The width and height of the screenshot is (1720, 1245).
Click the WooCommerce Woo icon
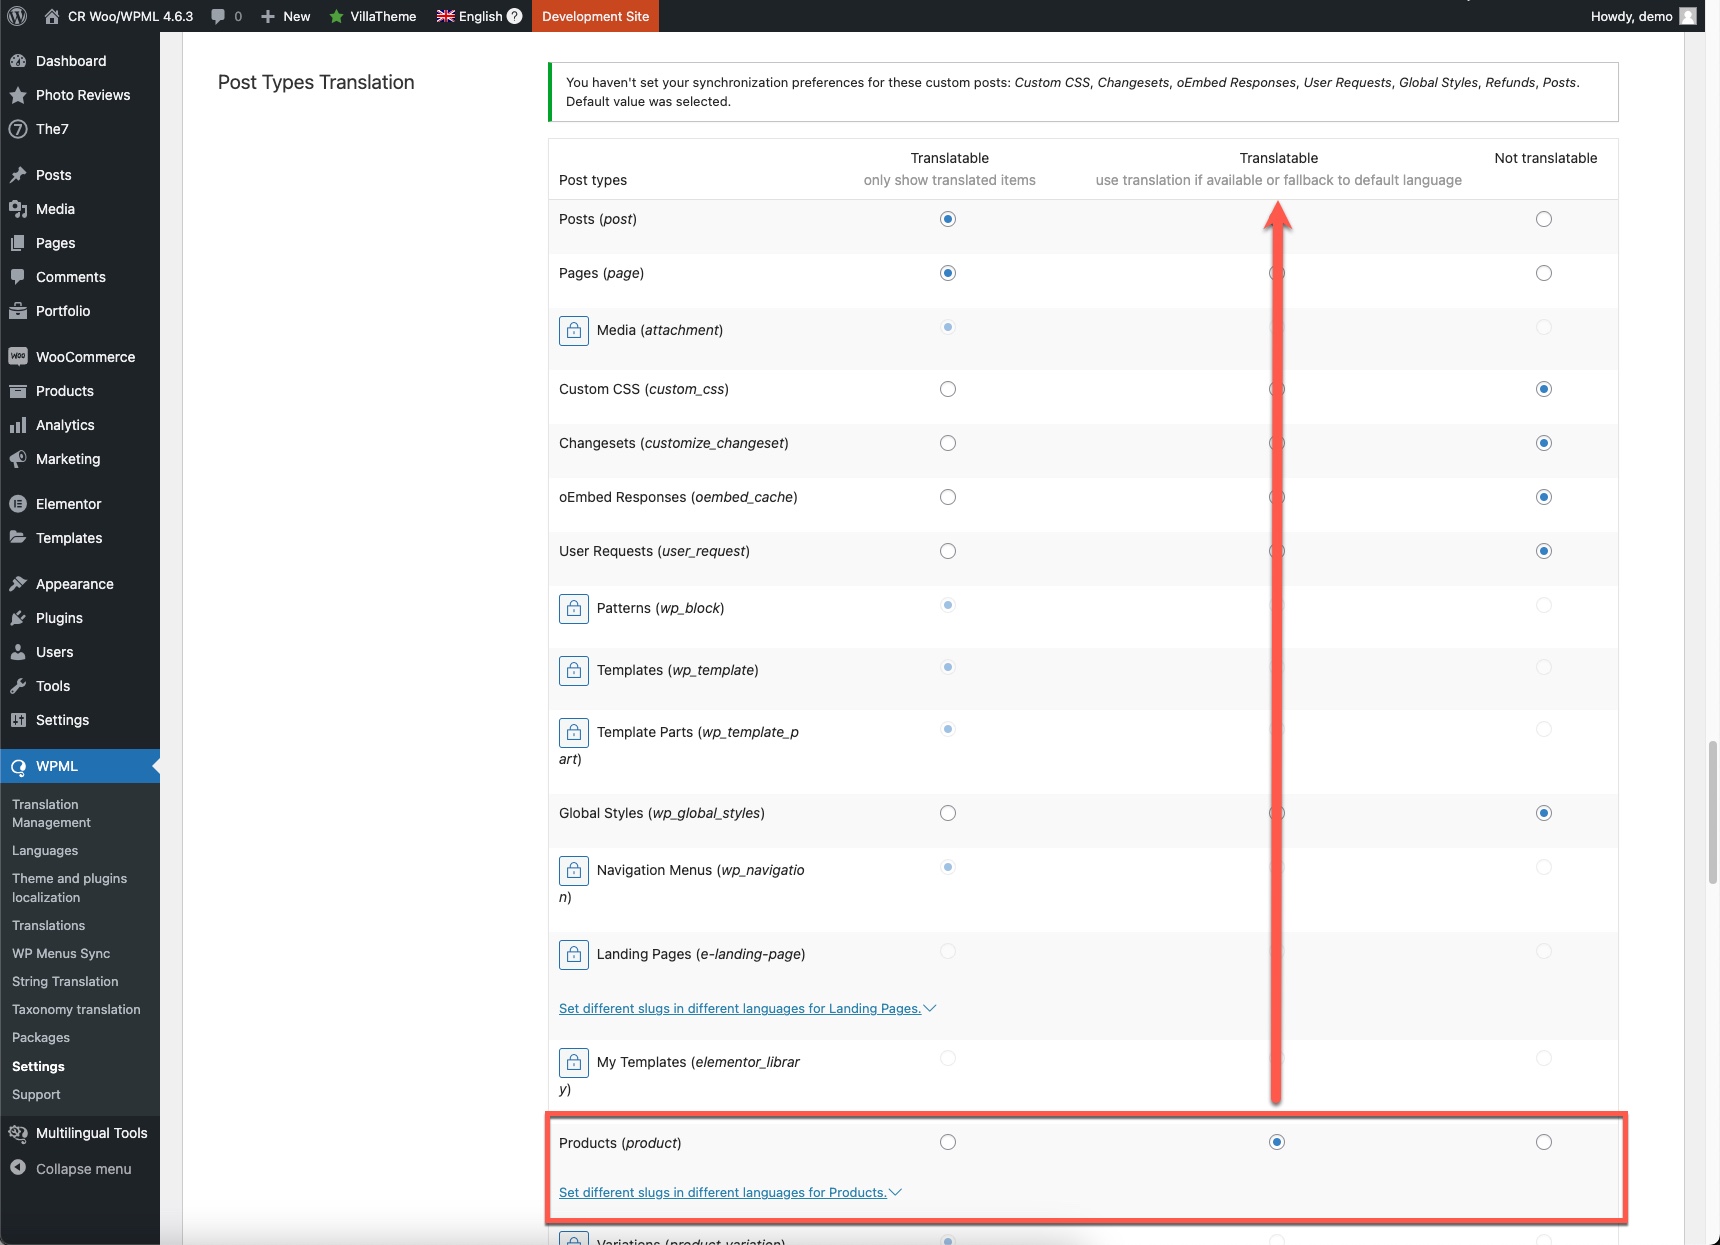click(x=18, y=357)
